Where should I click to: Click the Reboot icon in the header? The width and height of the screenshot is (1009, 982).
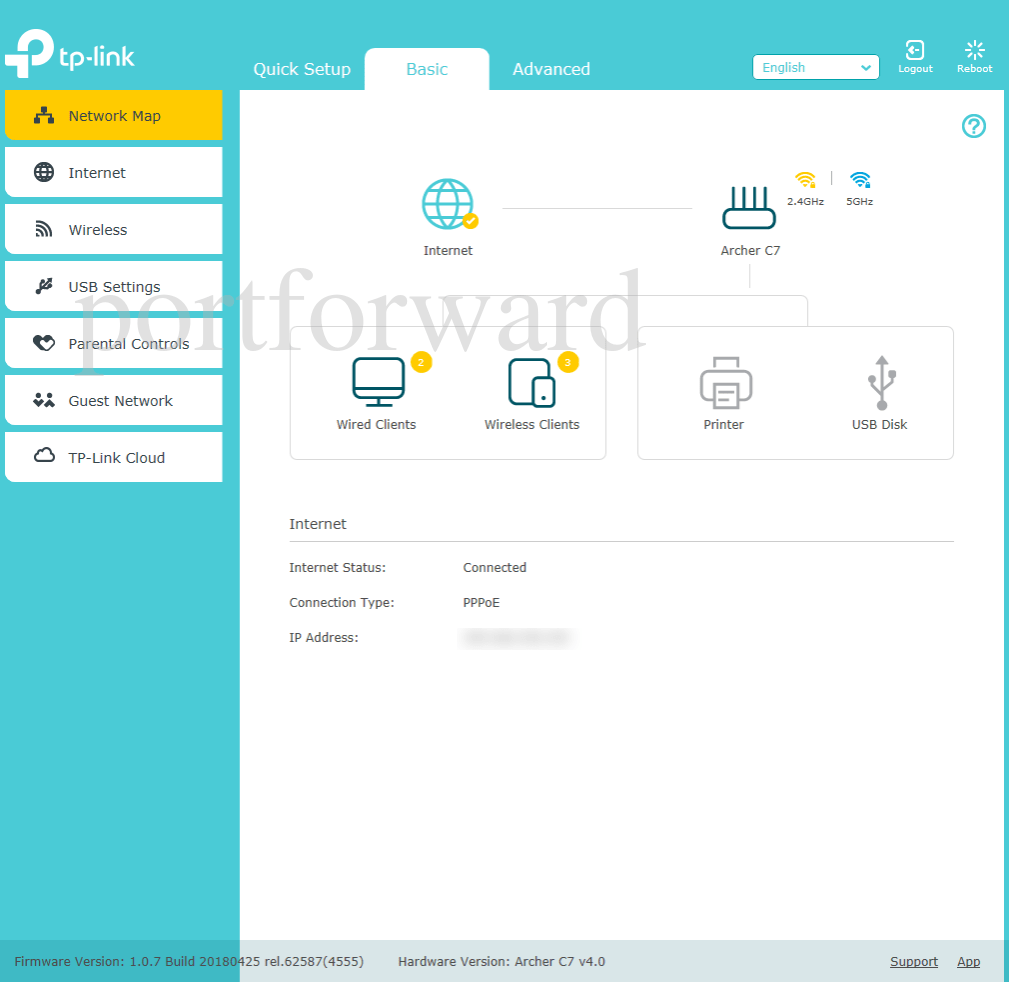coord(973,55)
